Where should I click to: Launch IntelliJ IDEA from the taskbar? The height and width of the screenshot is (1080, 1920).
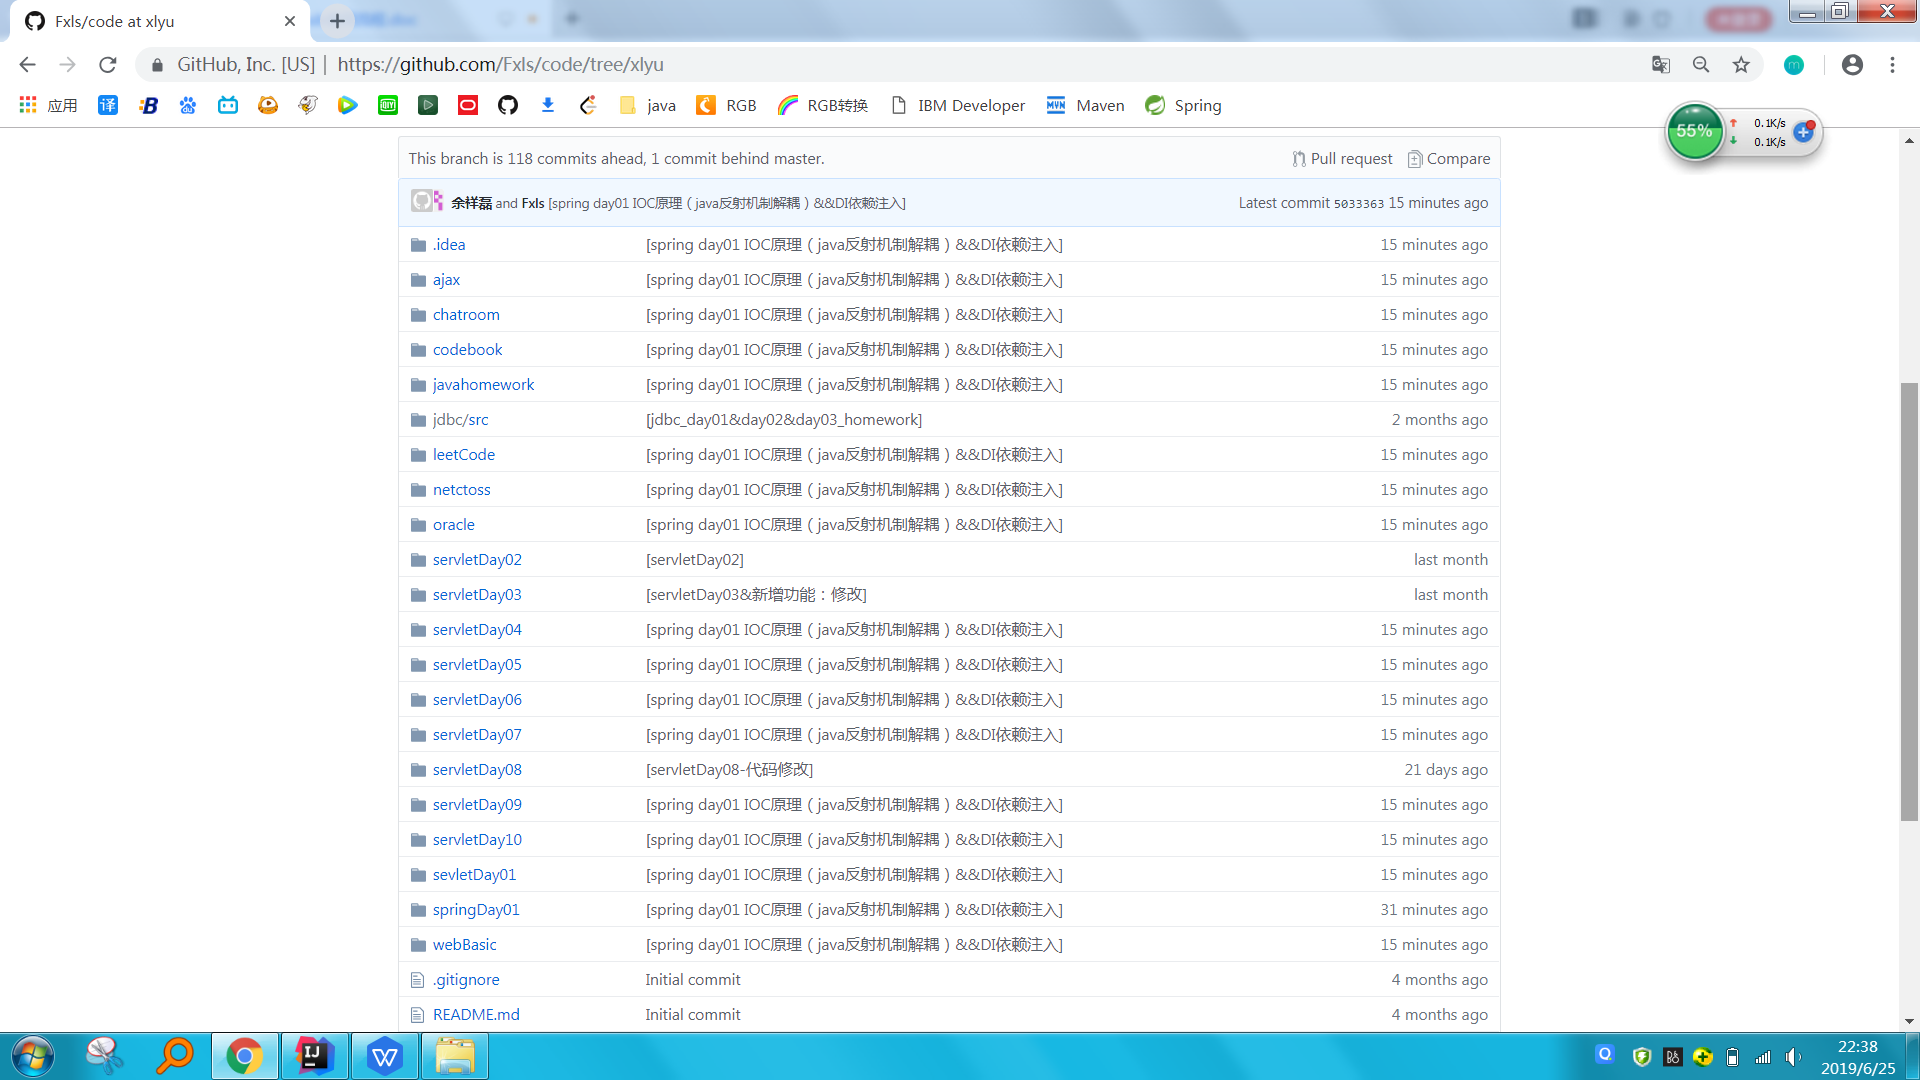(314, 1056)
